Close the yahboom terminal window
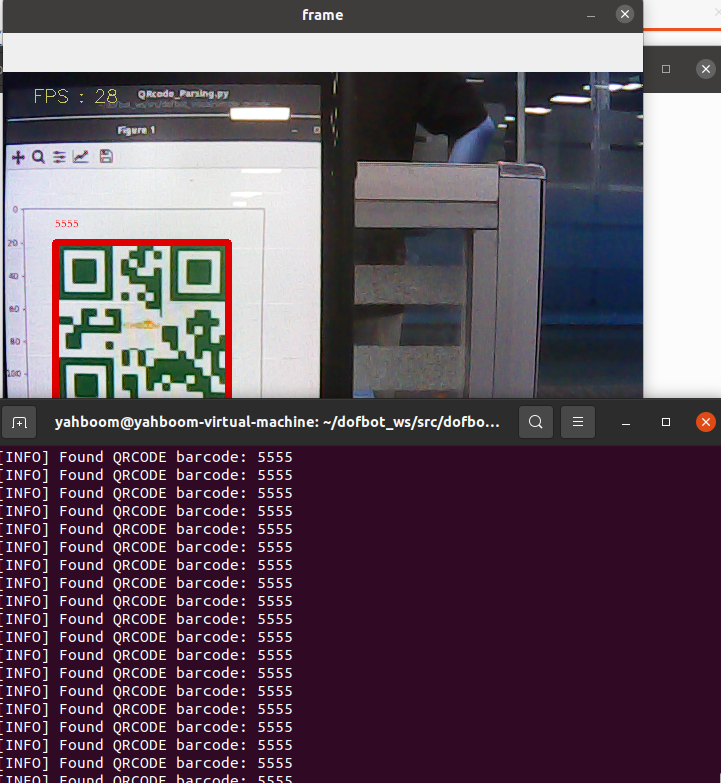Viewport: 721px width, 783px height. tap(706, 422)
